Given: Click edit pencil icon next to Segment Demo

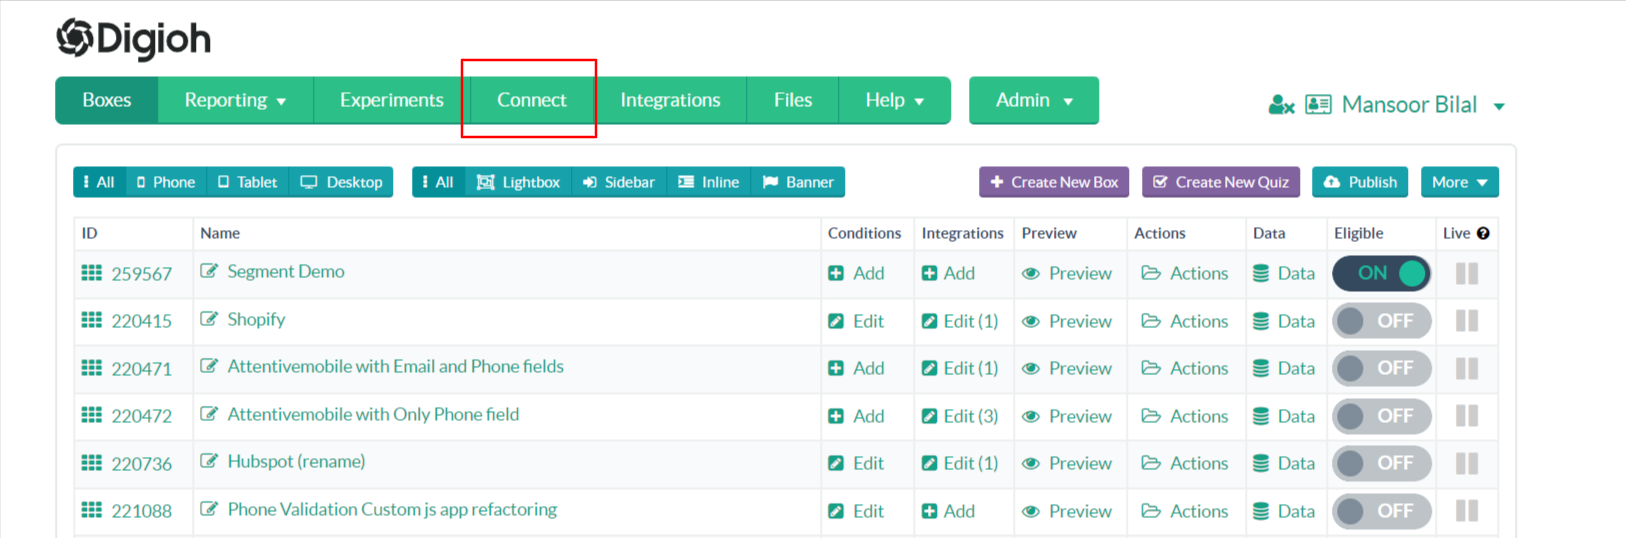Looking at the screenshot, I should click(x=209, y=271).
